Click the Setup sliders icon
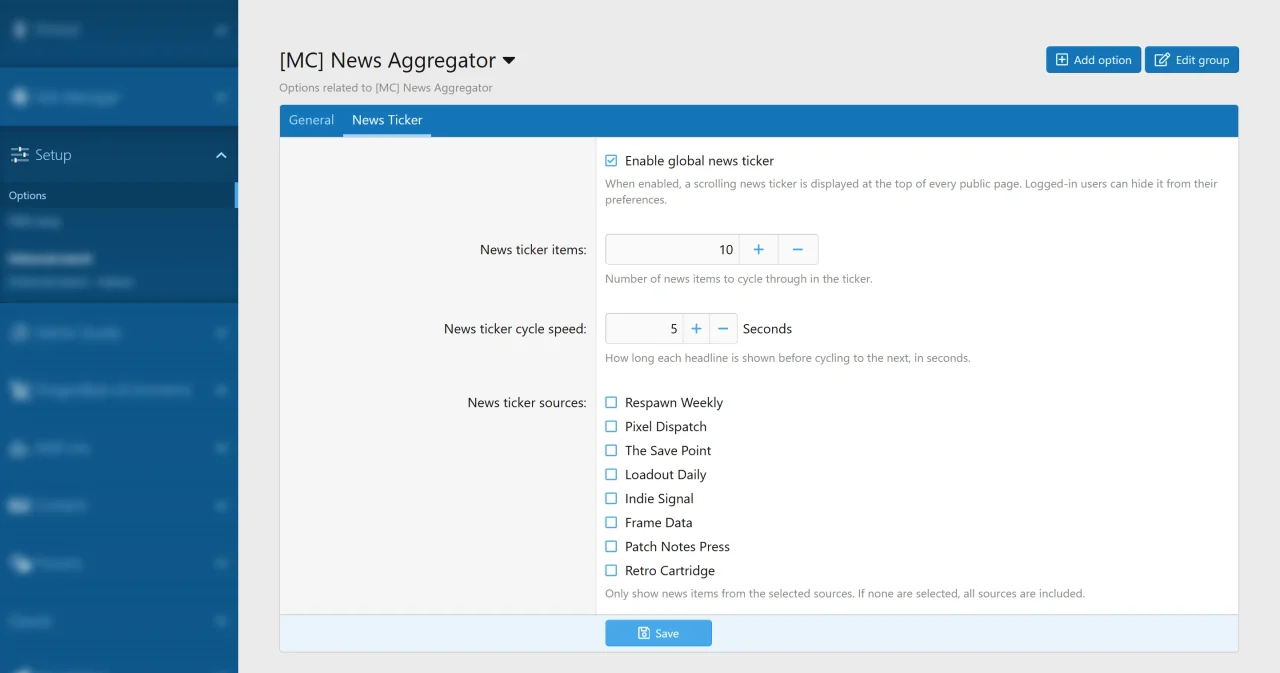Image resolution: width=1280 pixels, height=673 pixels. (20, 155)
